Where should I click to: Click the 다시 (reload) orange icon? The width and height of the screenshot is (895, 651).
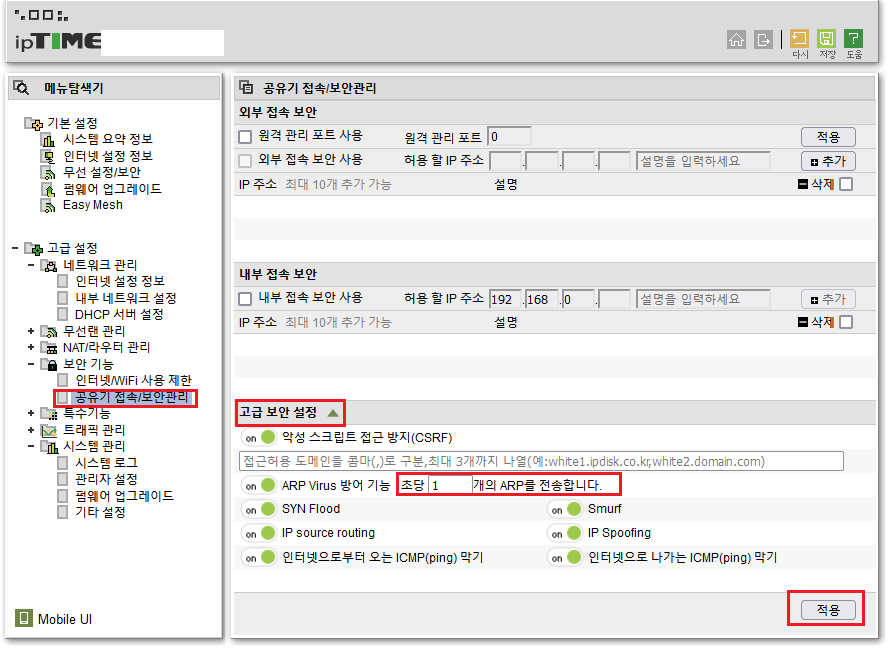tap(799, 39)
